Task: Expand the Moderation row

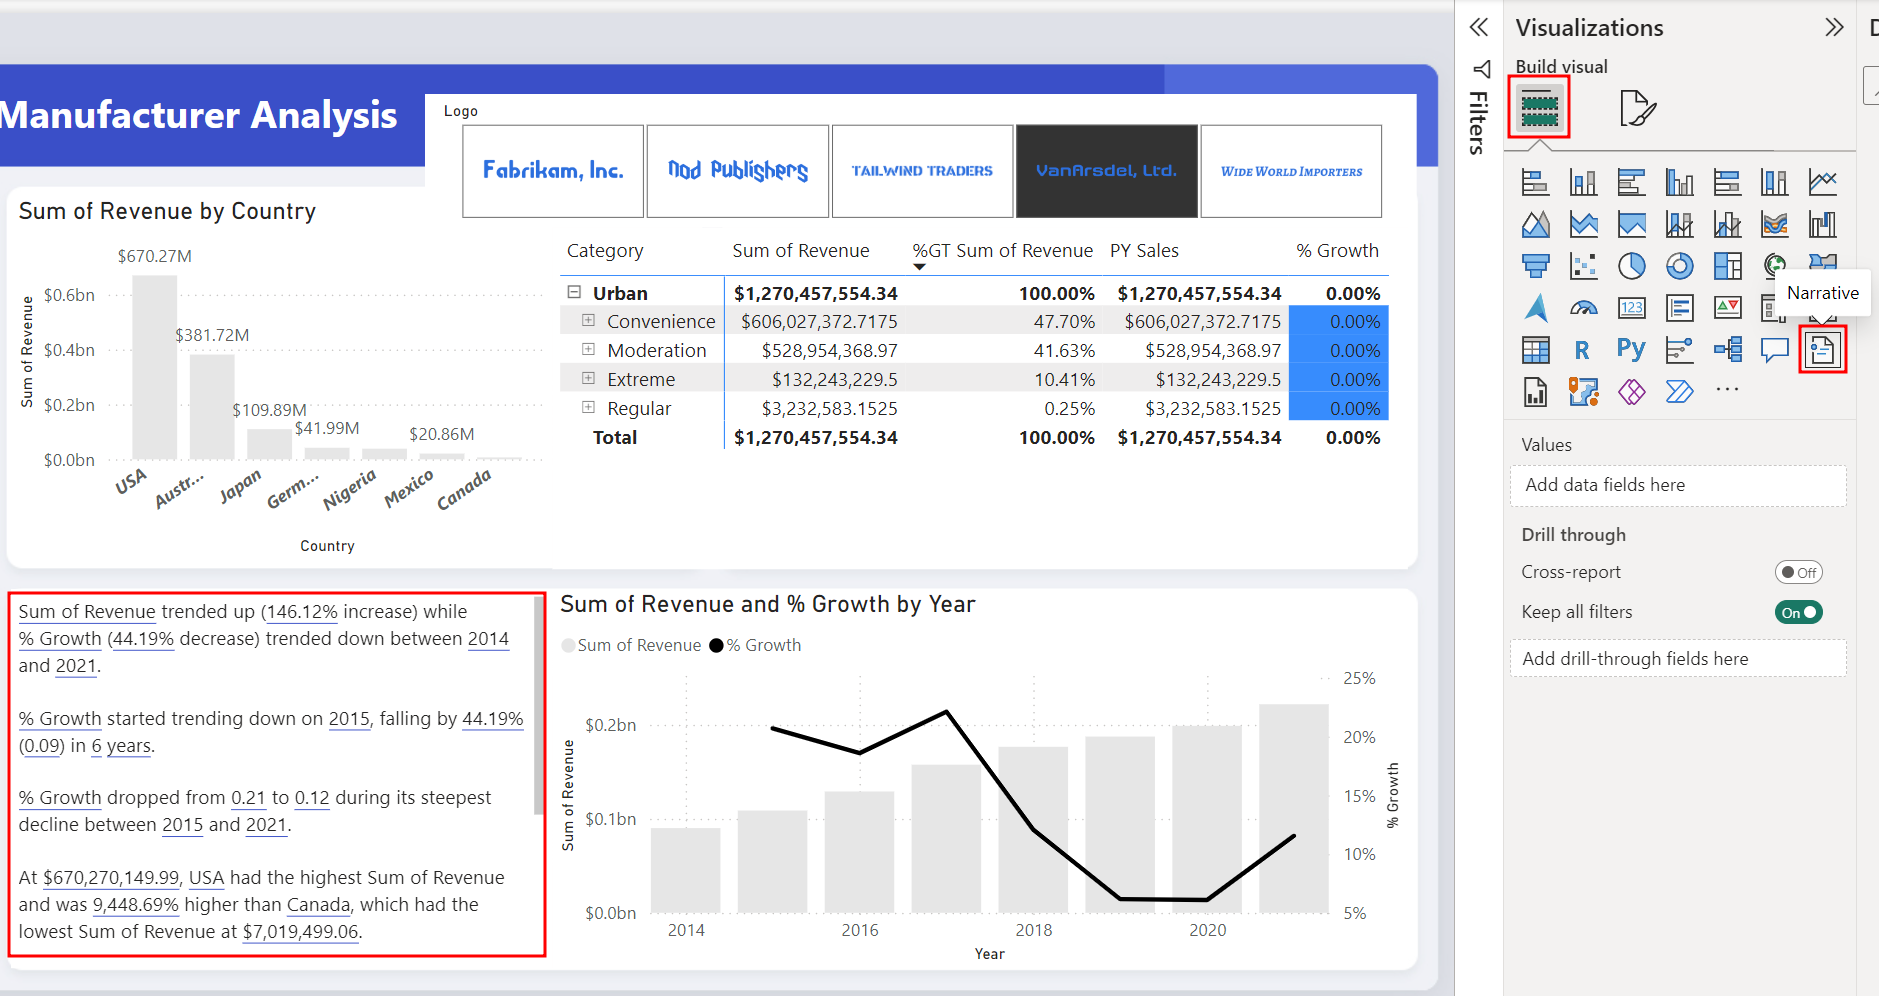Action: (589, 350)
